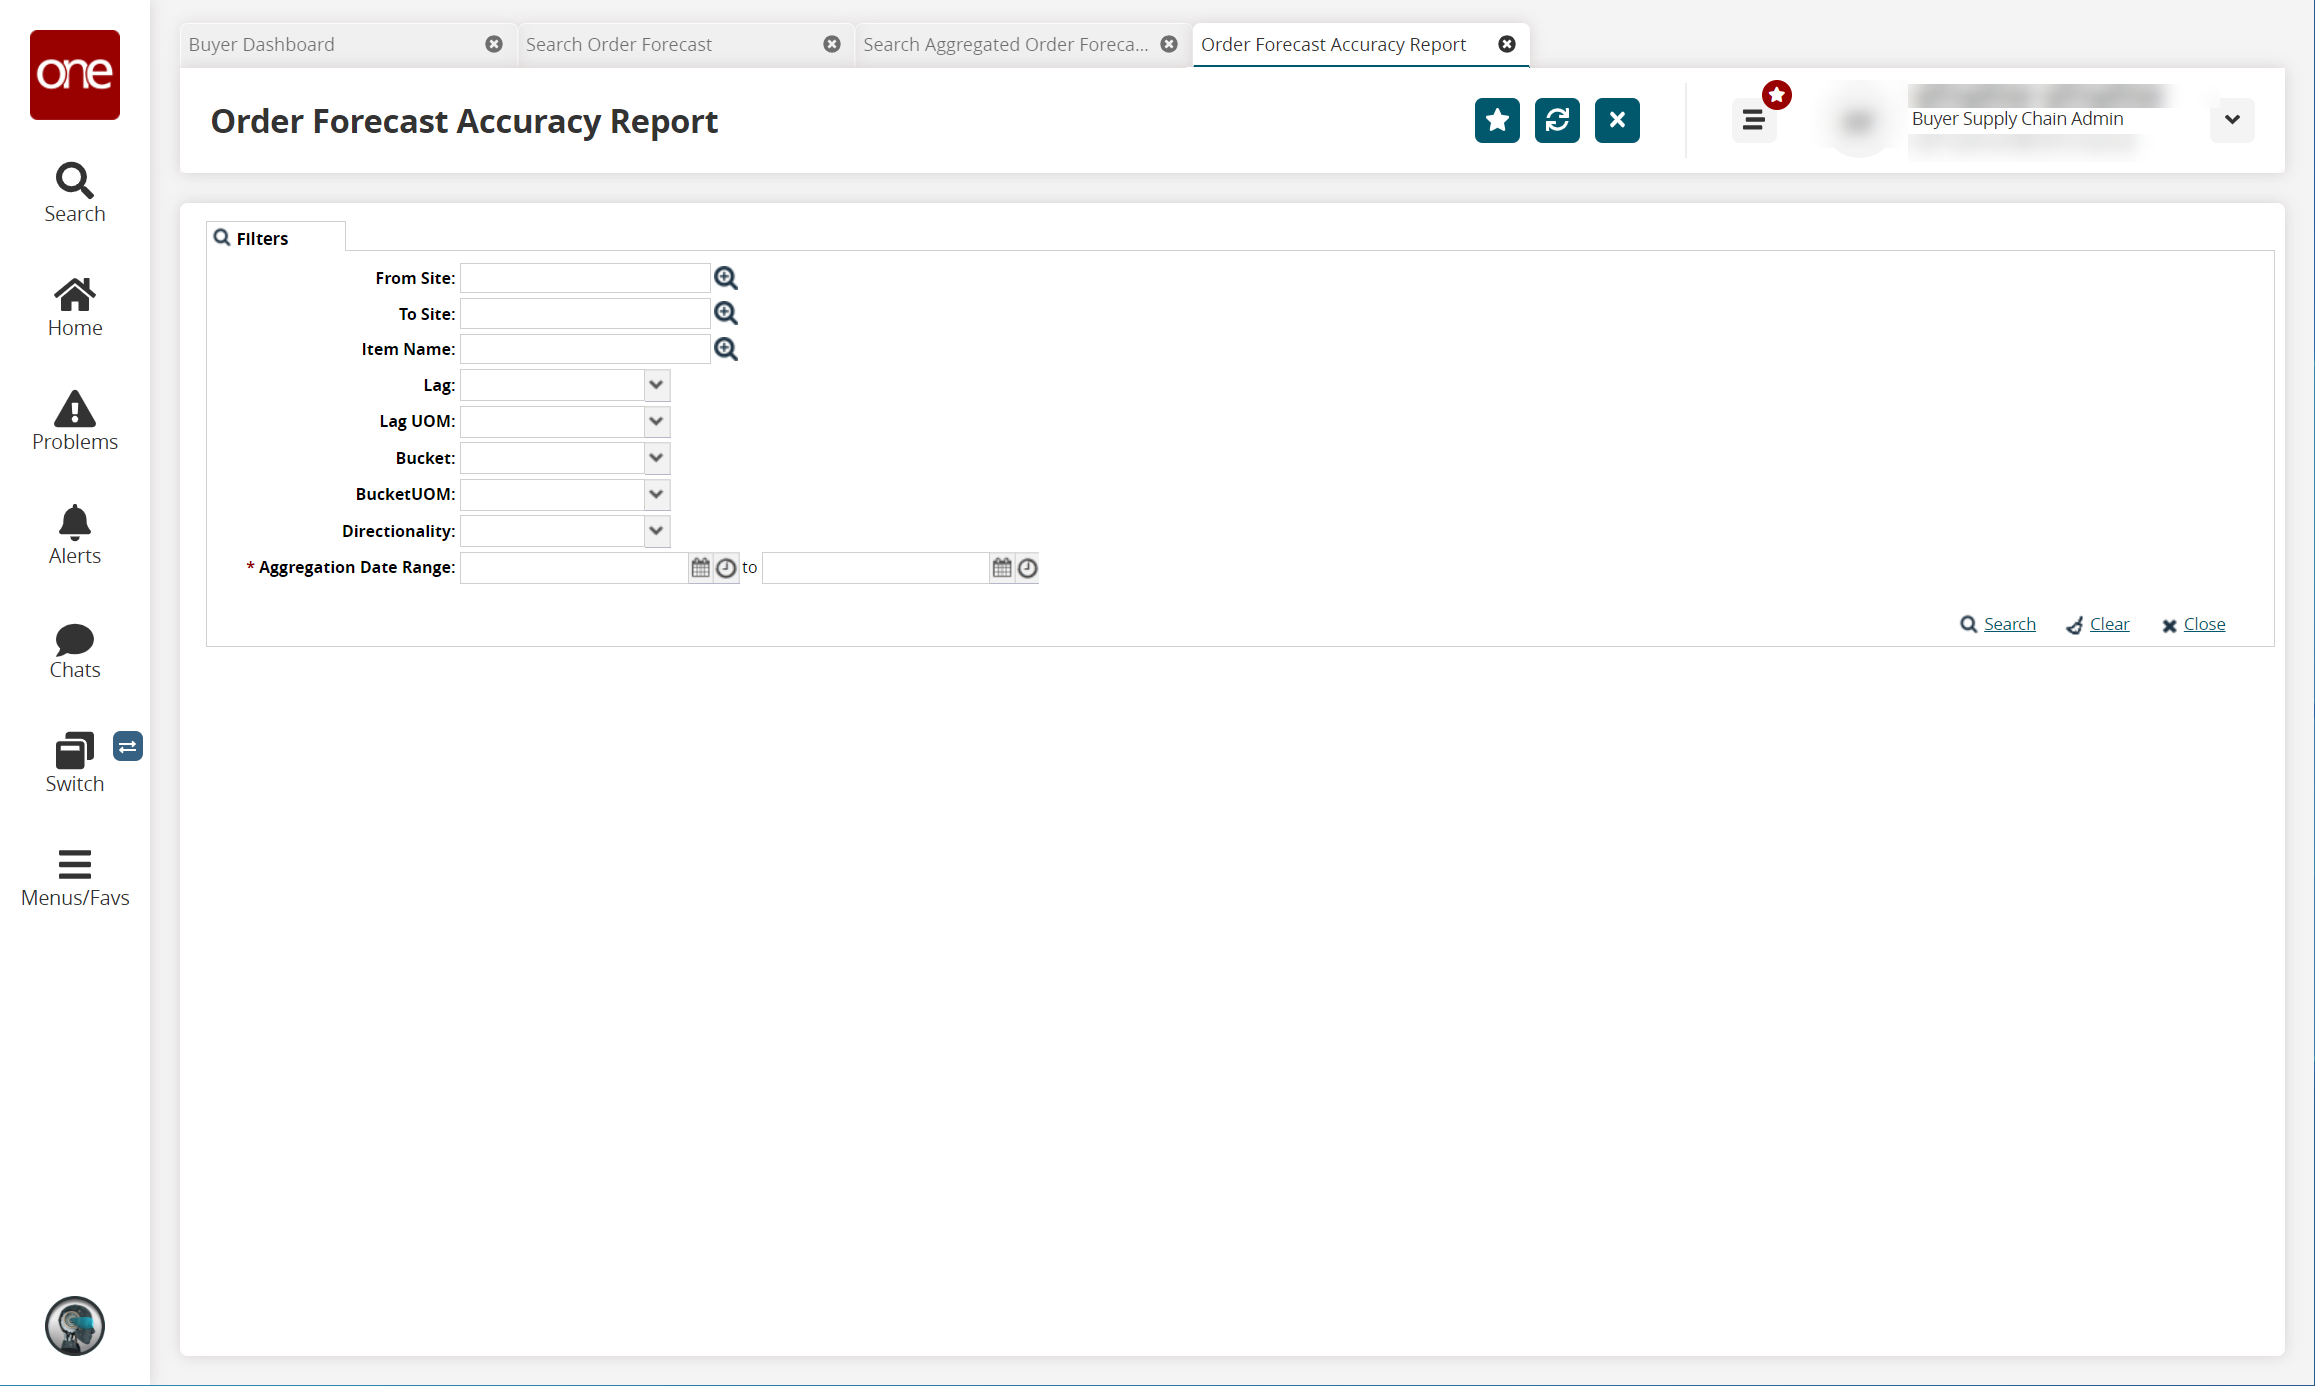Click the From Site lookup magnifier icon

coord(726,277)
